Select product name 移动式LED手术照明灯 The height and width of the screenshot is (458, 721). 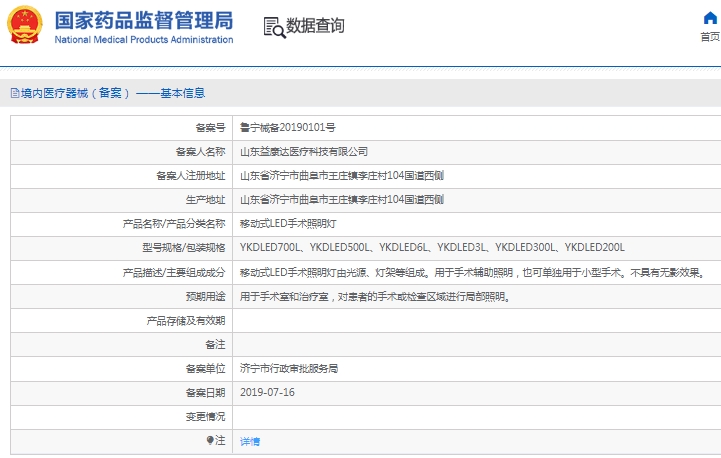288,223
